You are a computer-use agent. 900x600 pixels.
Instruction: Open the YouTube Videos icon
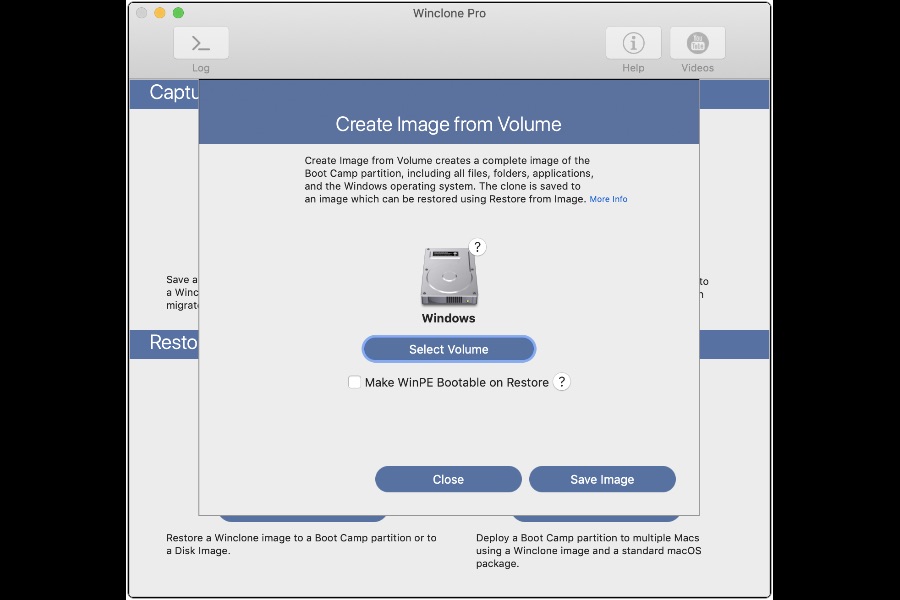697,43
